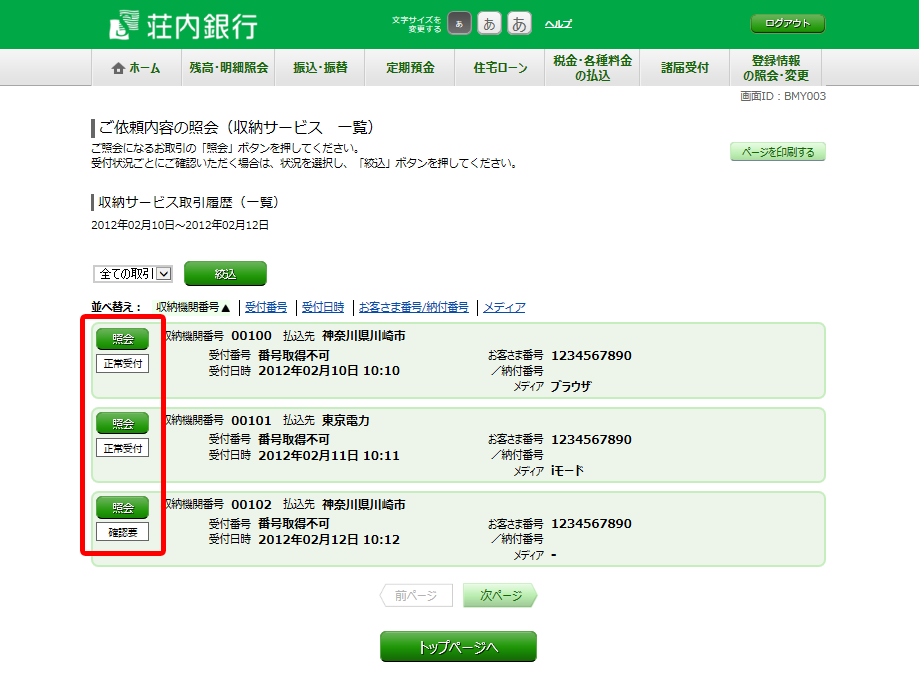The height and width of the screenshot is (679, 919).
Task: Open the ヘルプ link
Action: tap(558, 24)
